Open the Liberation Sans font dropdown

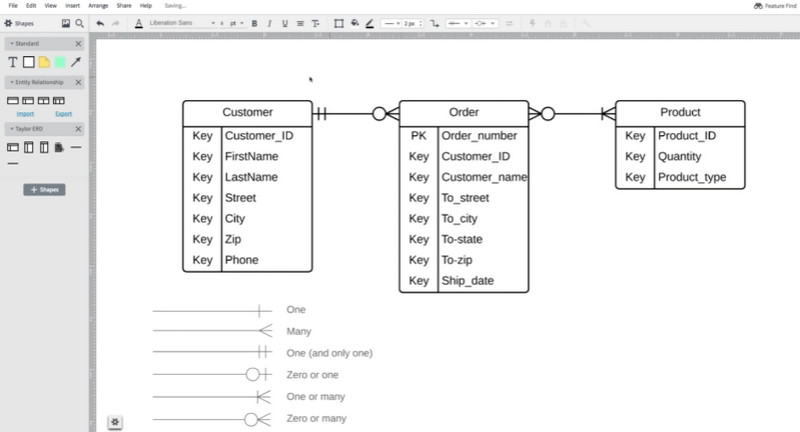[x=182, y=23]
